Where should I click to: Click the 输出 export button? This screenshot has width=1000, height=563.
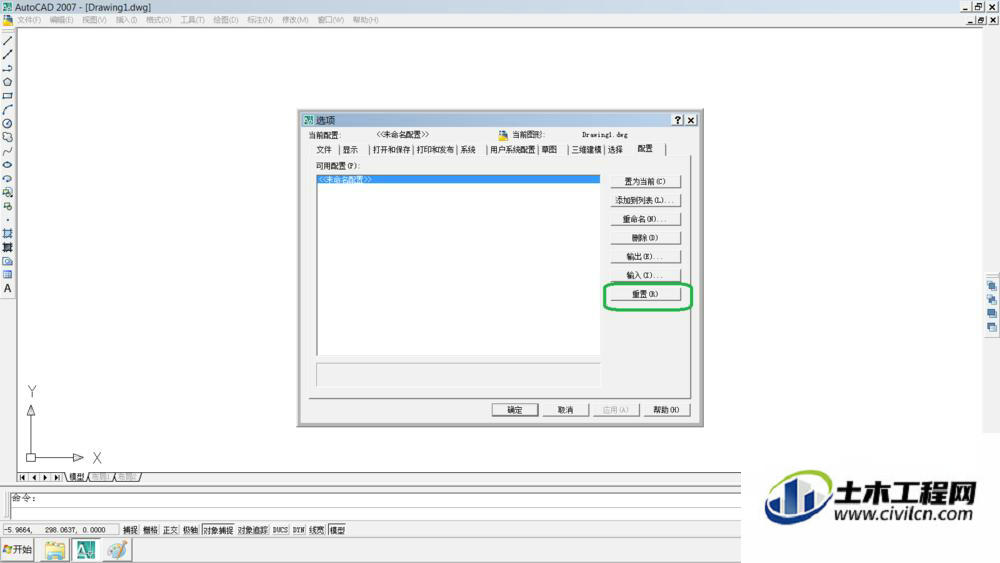(645, 257)
